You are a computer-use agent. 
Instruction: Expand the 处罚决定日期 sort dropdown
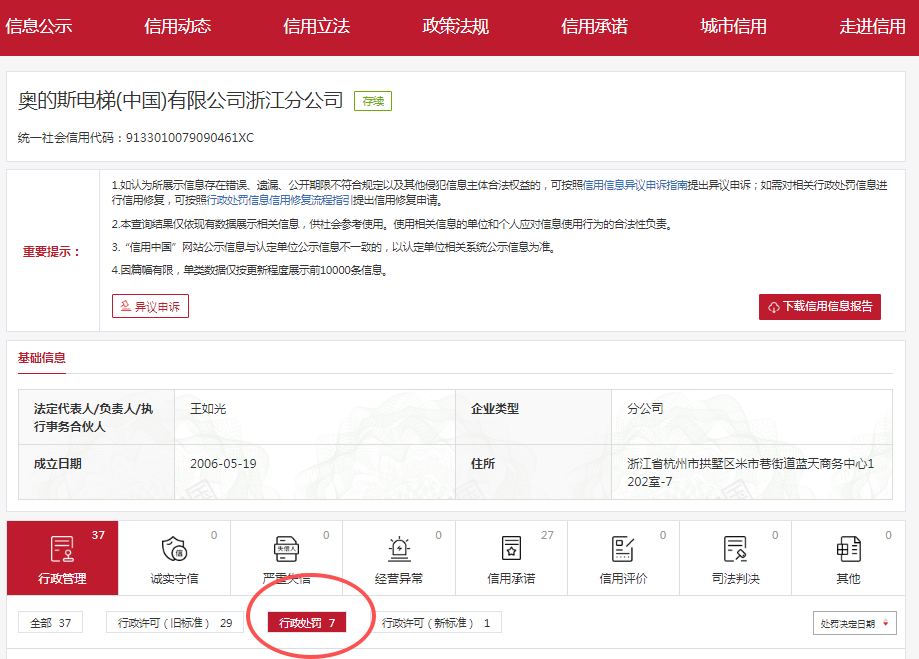(x=853, y=623)
